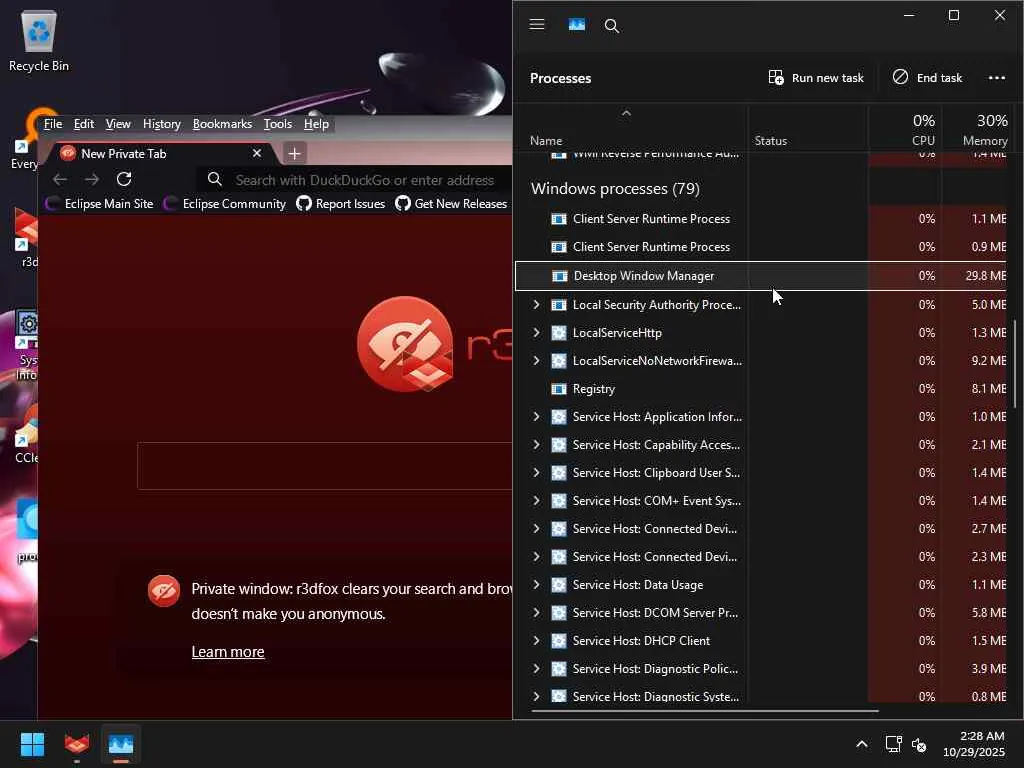Open Report Issues GitHub bookmark
1024x768 pixels.
click(340, 204)
